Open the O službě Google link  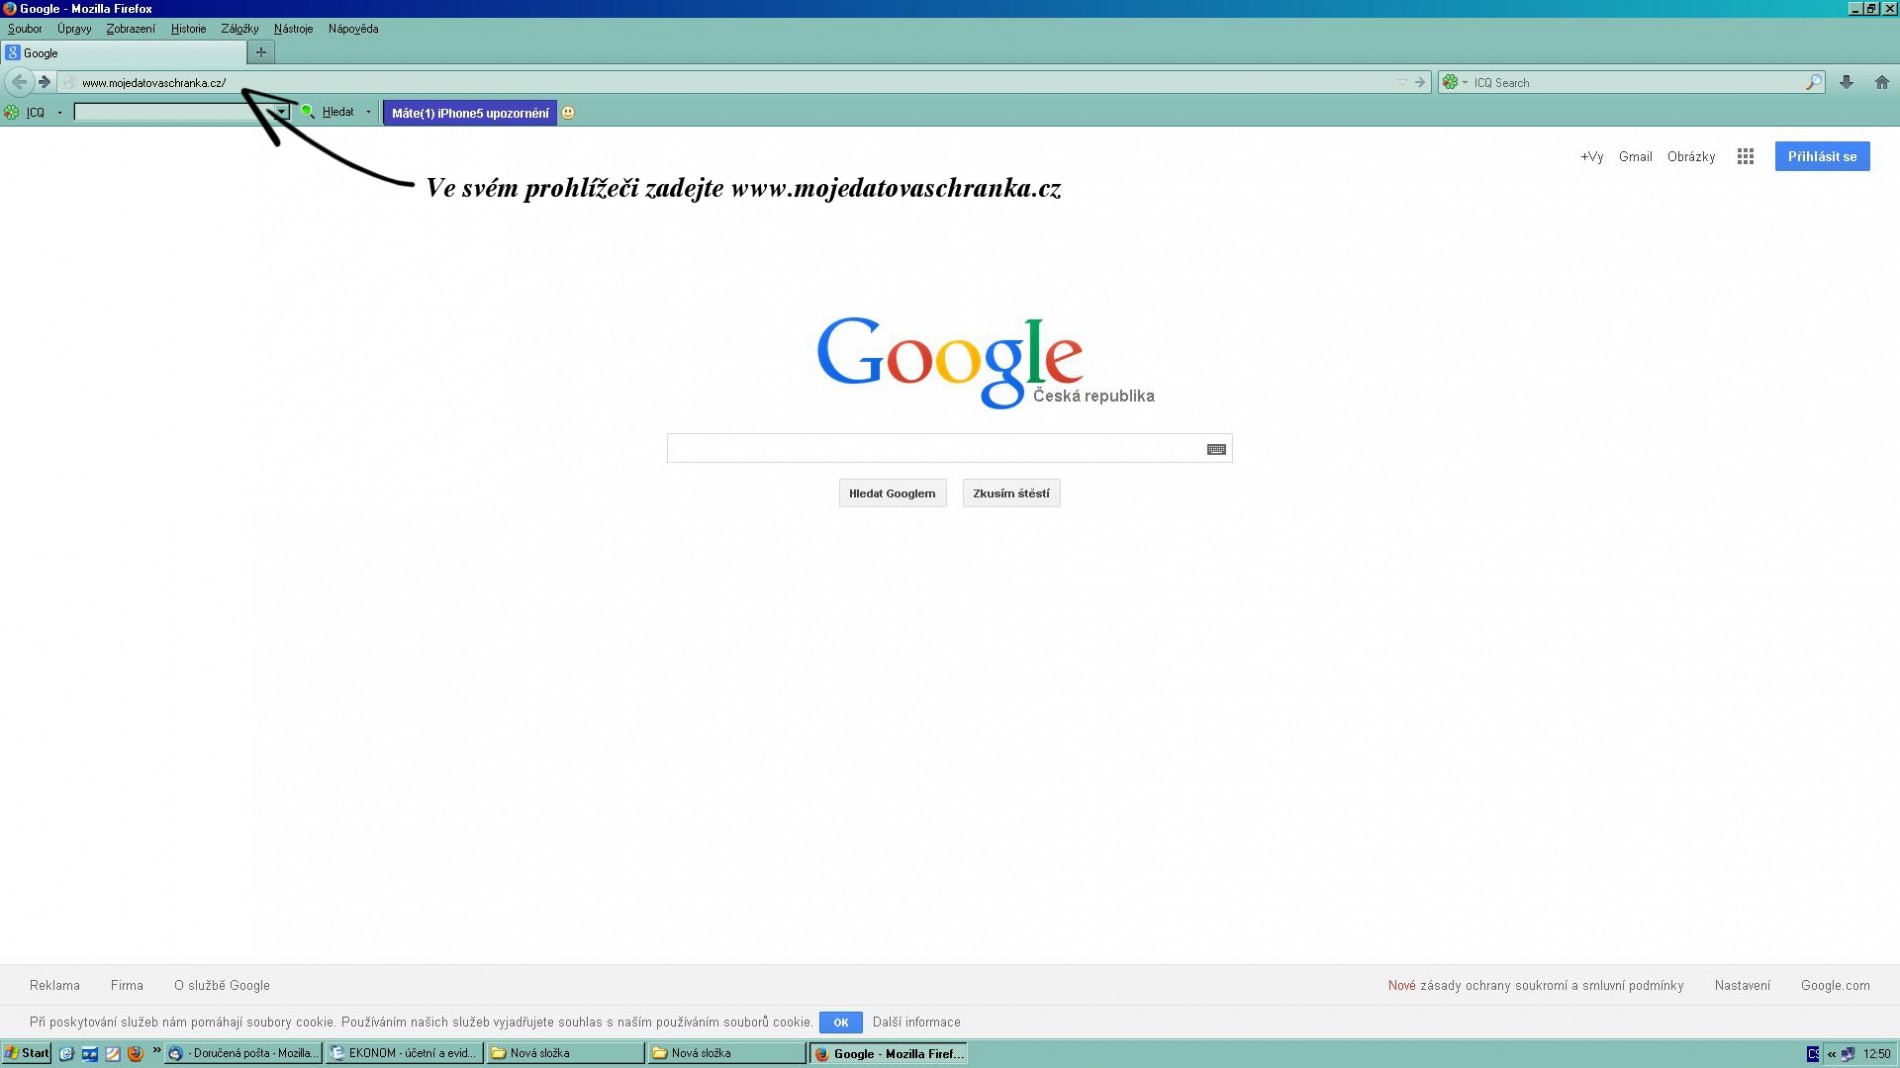click(222, 985)
